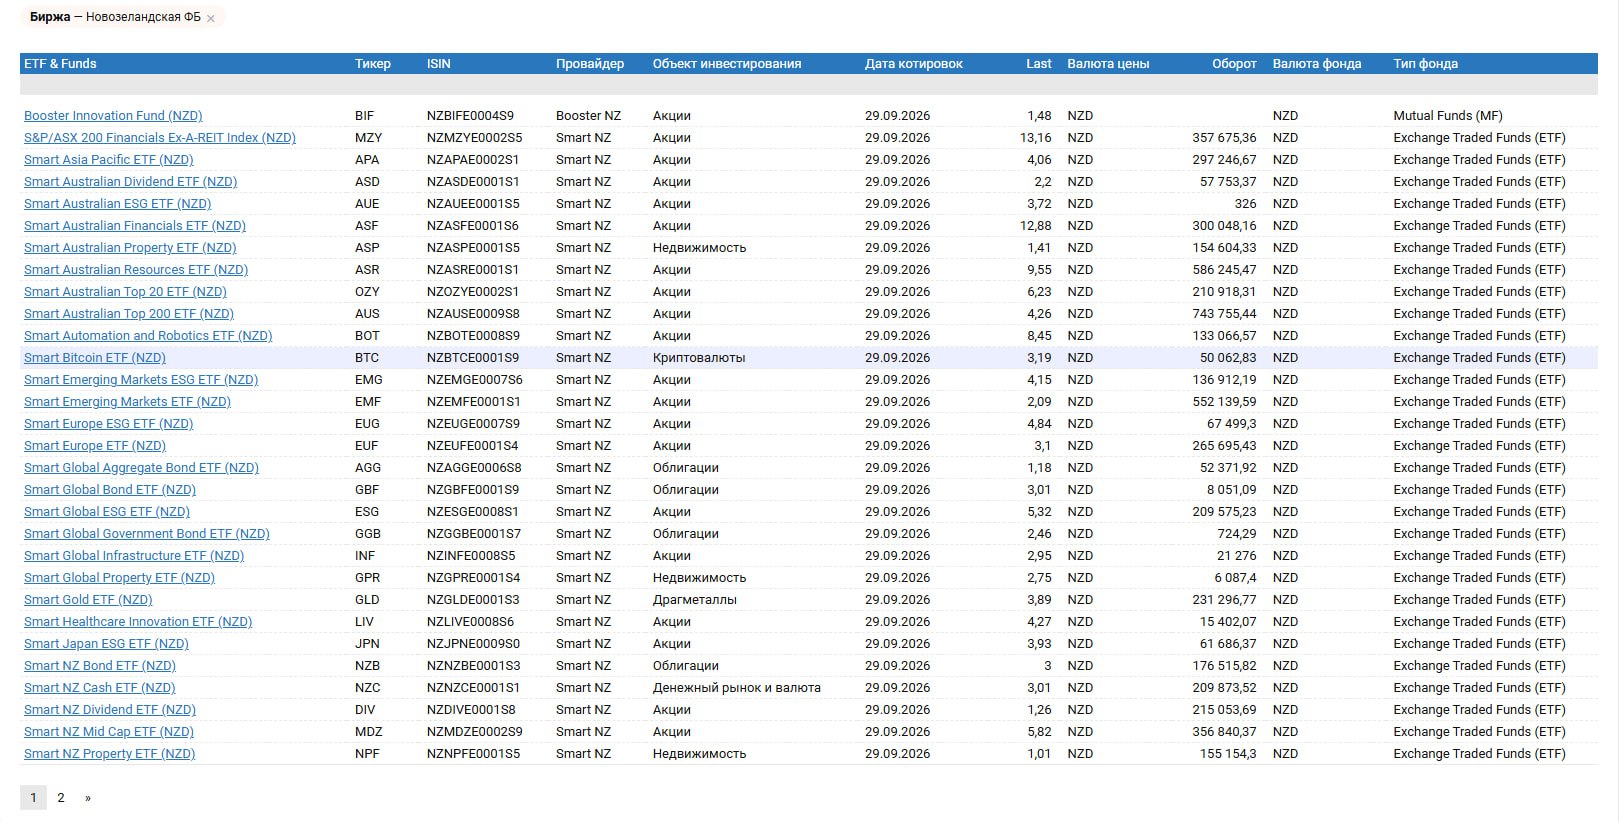Go to page 2 of results
1624x822 pixels.
click(61, 798)
